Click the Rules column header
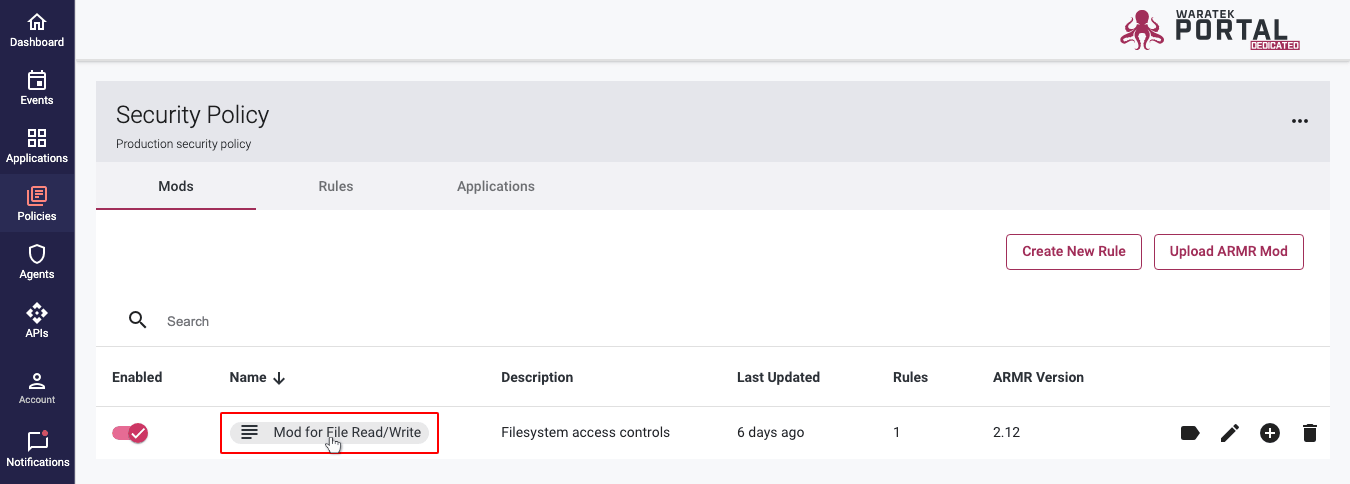 click(910, 377)
